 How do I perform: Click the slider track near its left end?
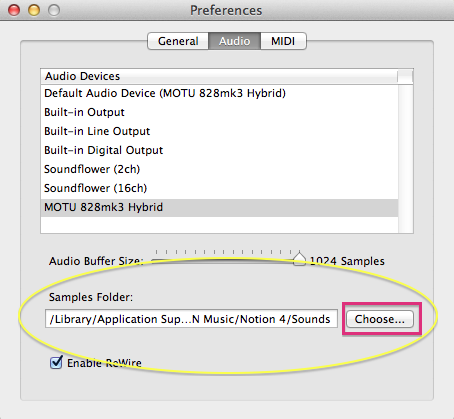coord(158,261)
